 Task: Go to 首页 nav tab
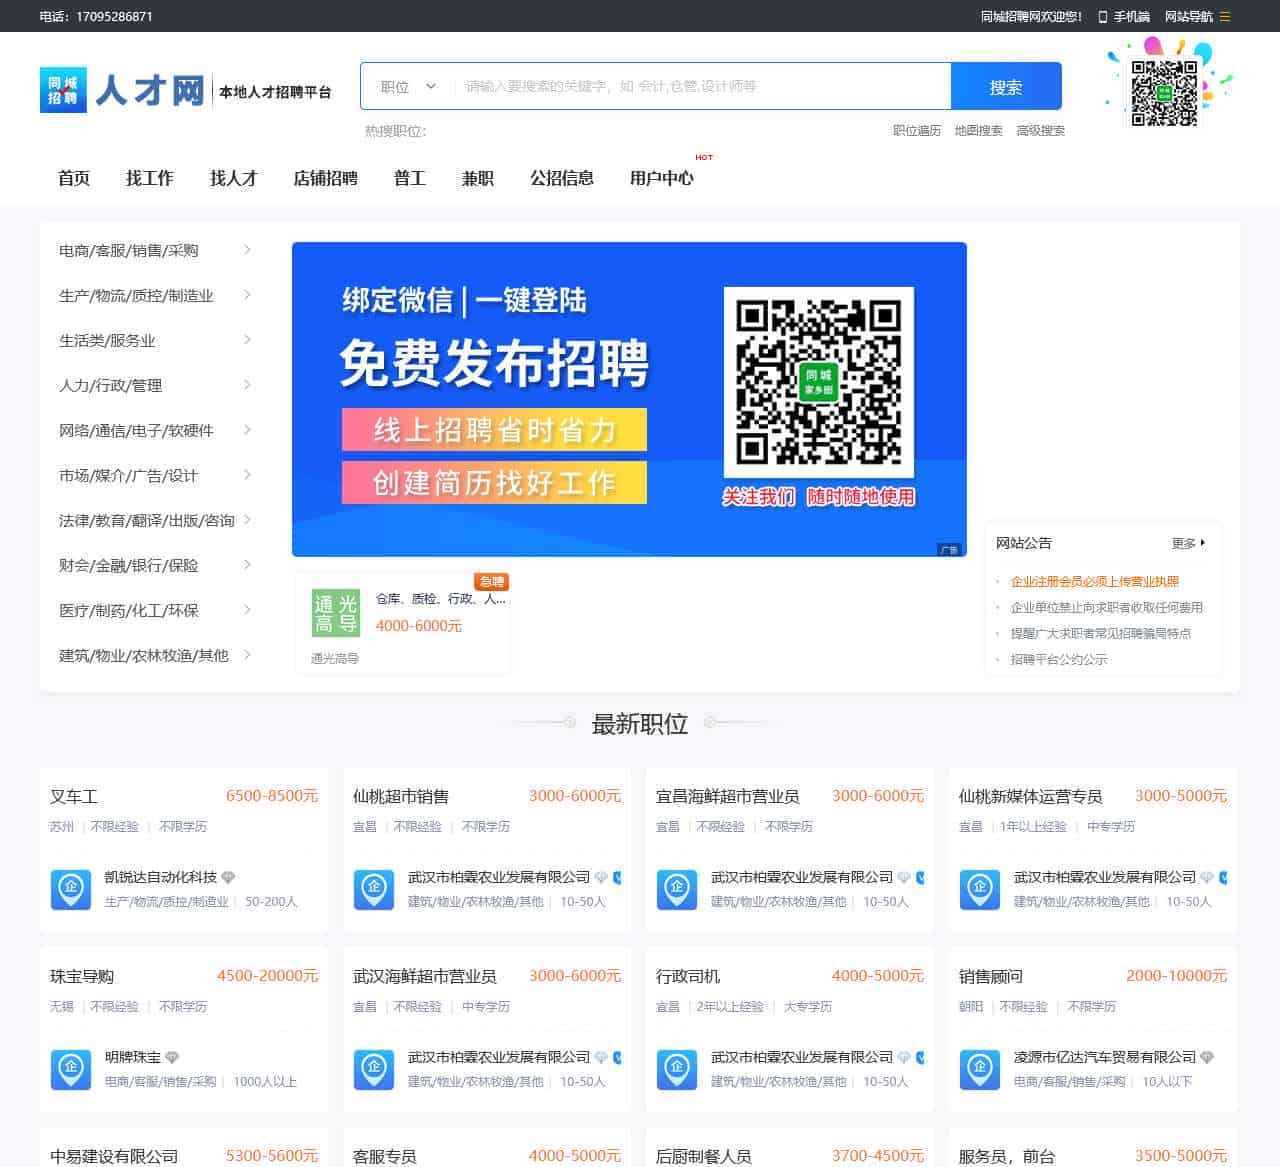[74, 178]
